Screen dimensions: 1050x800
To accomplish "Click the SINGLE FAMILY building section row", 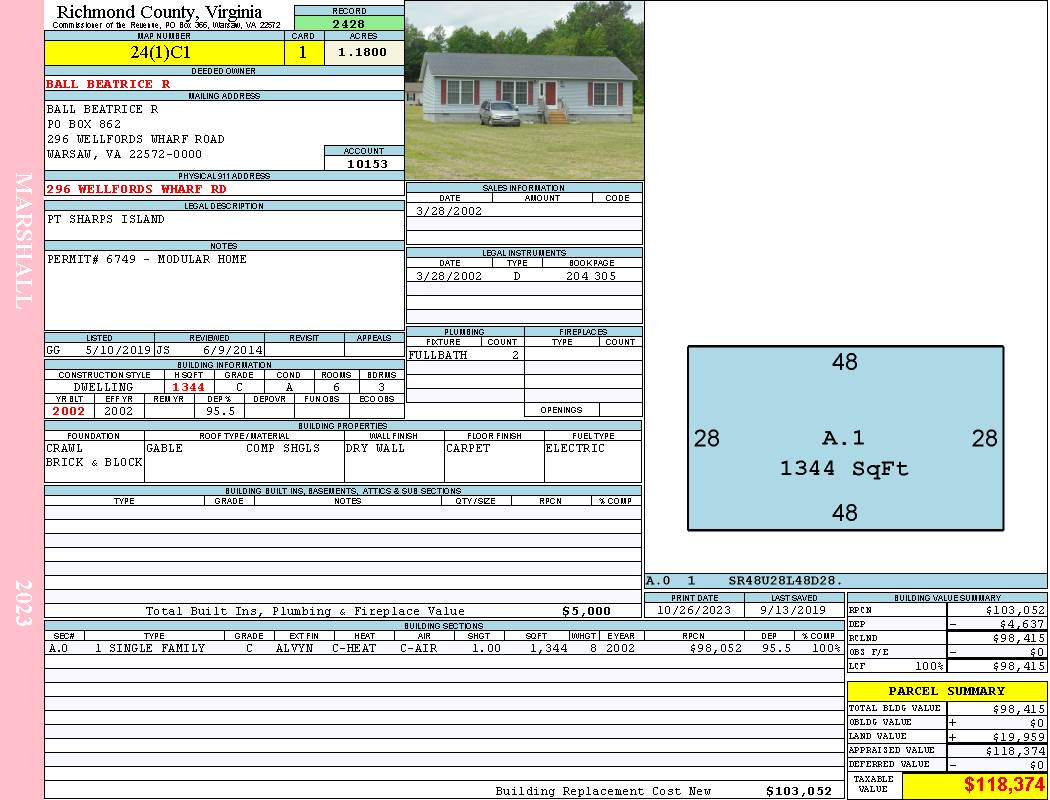I will pyautogui.click(x=443, y=648).
